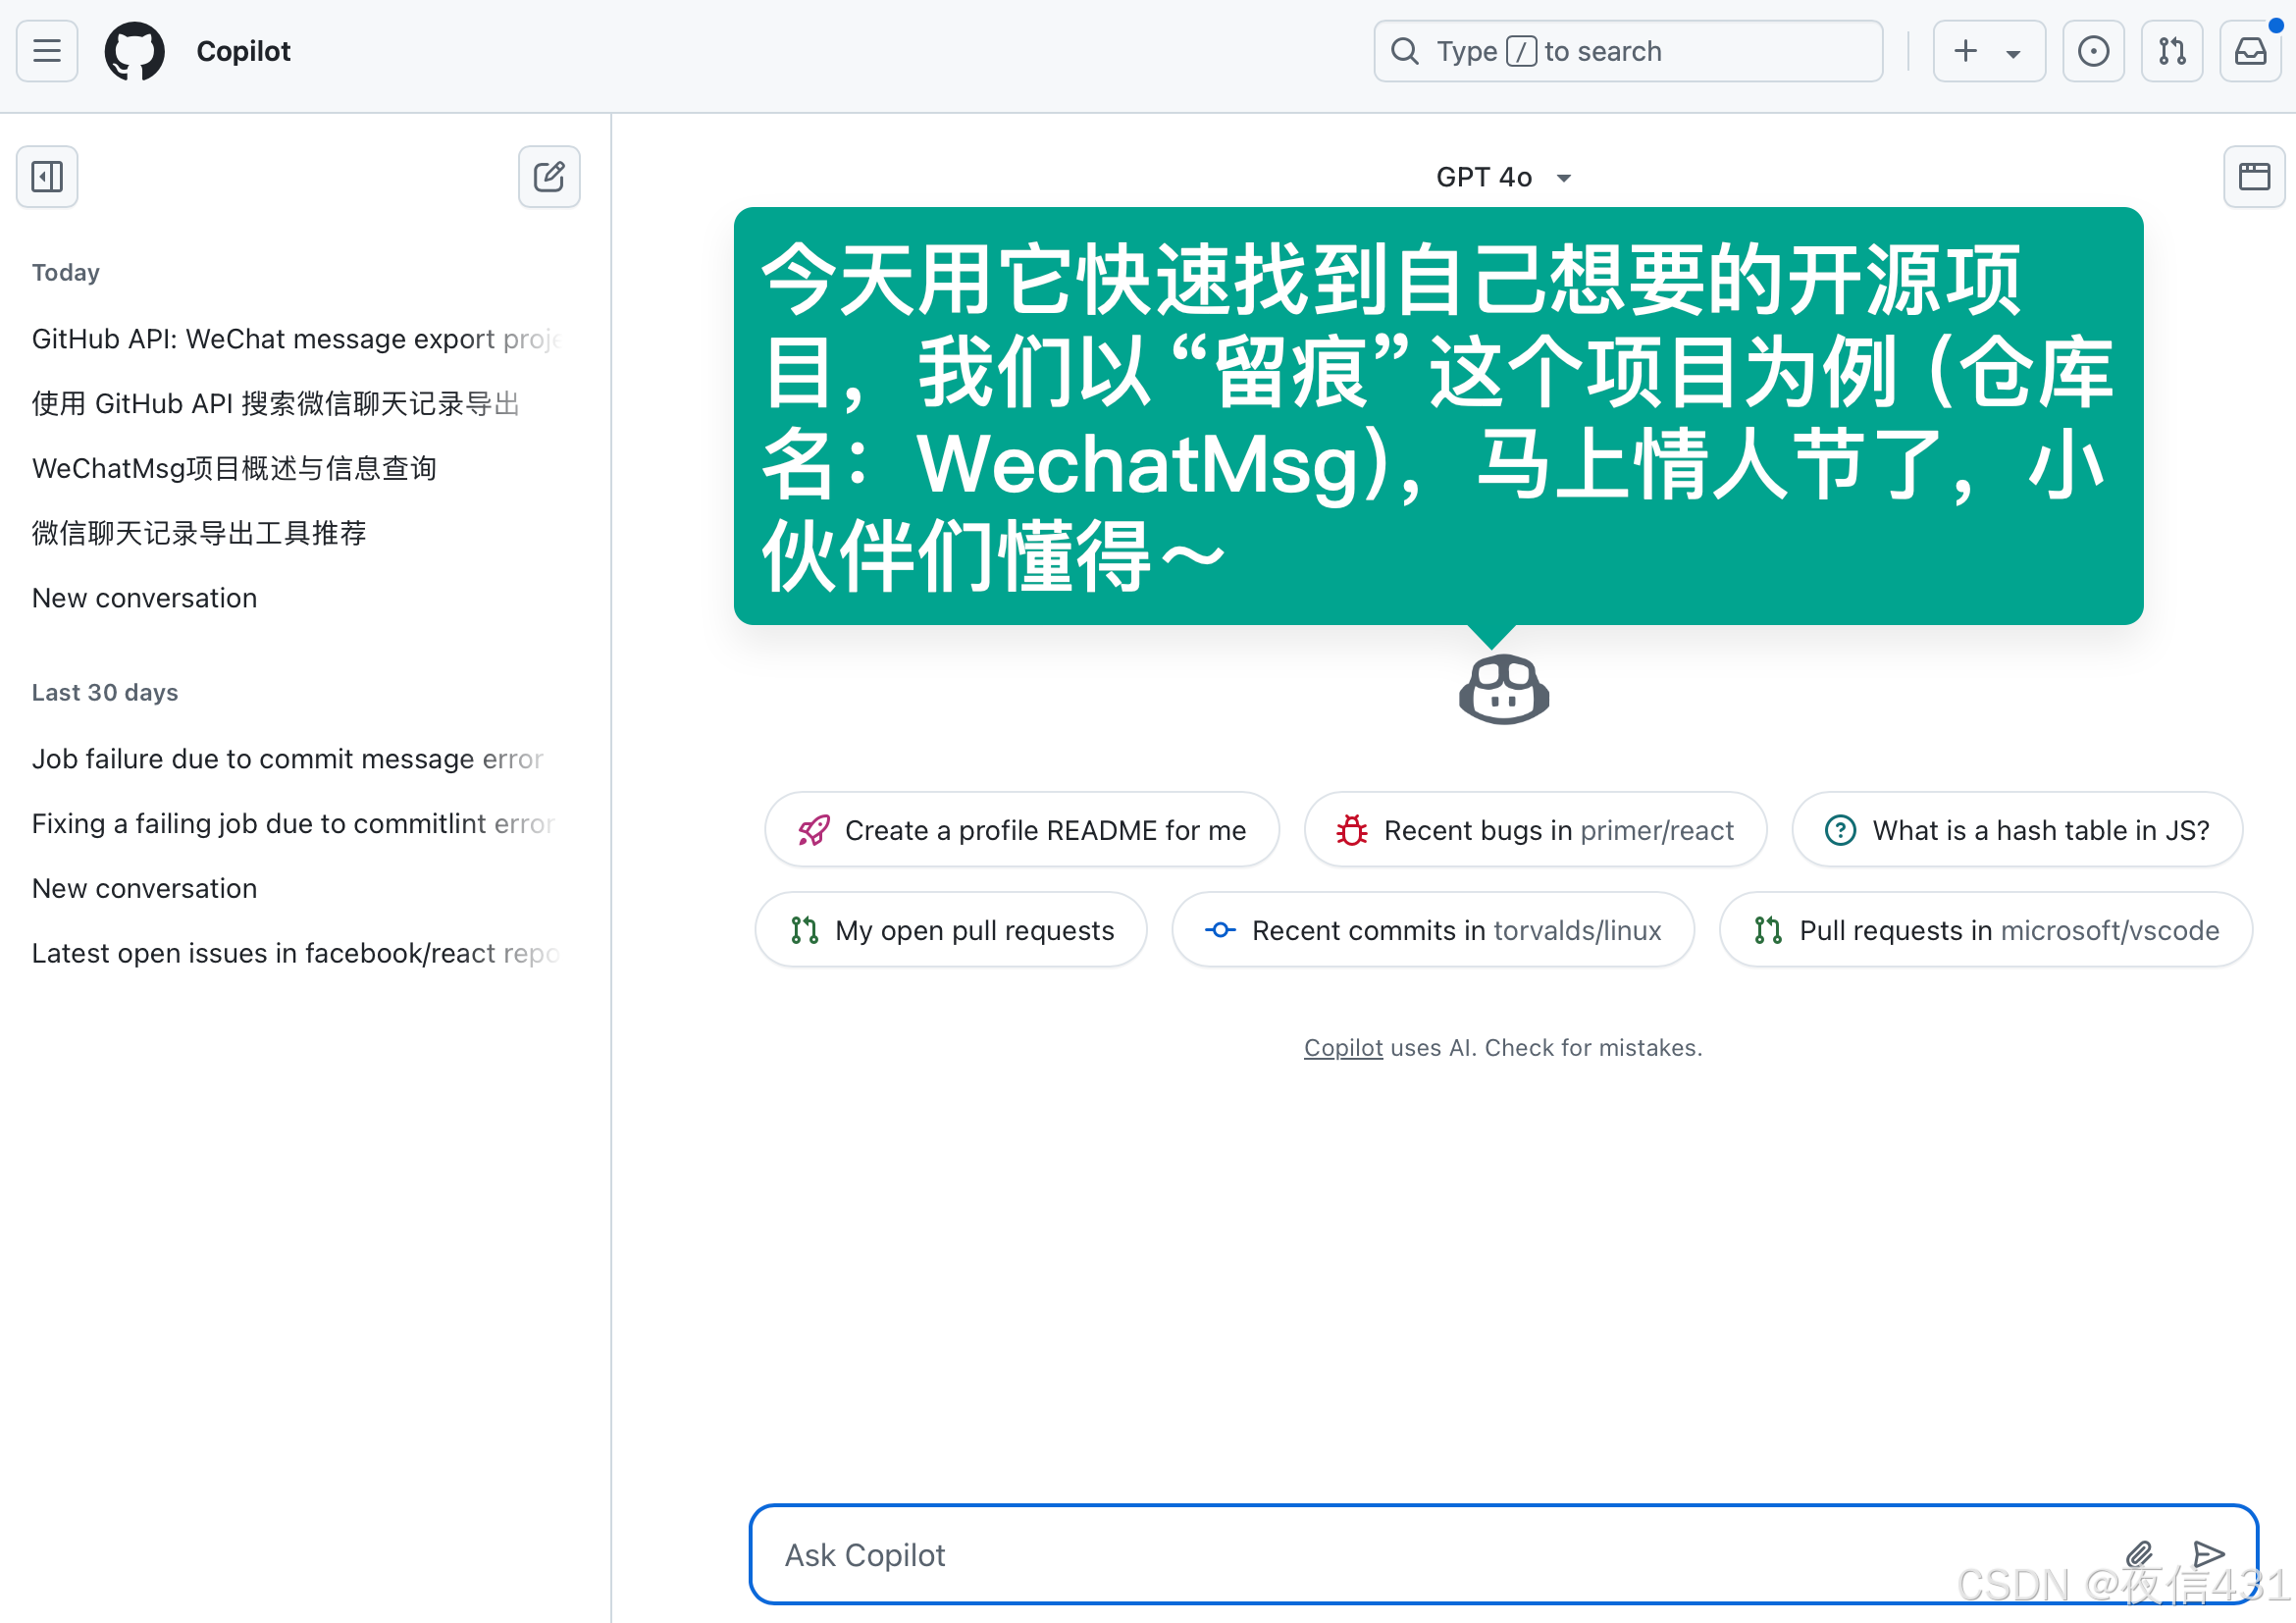Open the hamburger navigation menu

click(x=47, y=51)
